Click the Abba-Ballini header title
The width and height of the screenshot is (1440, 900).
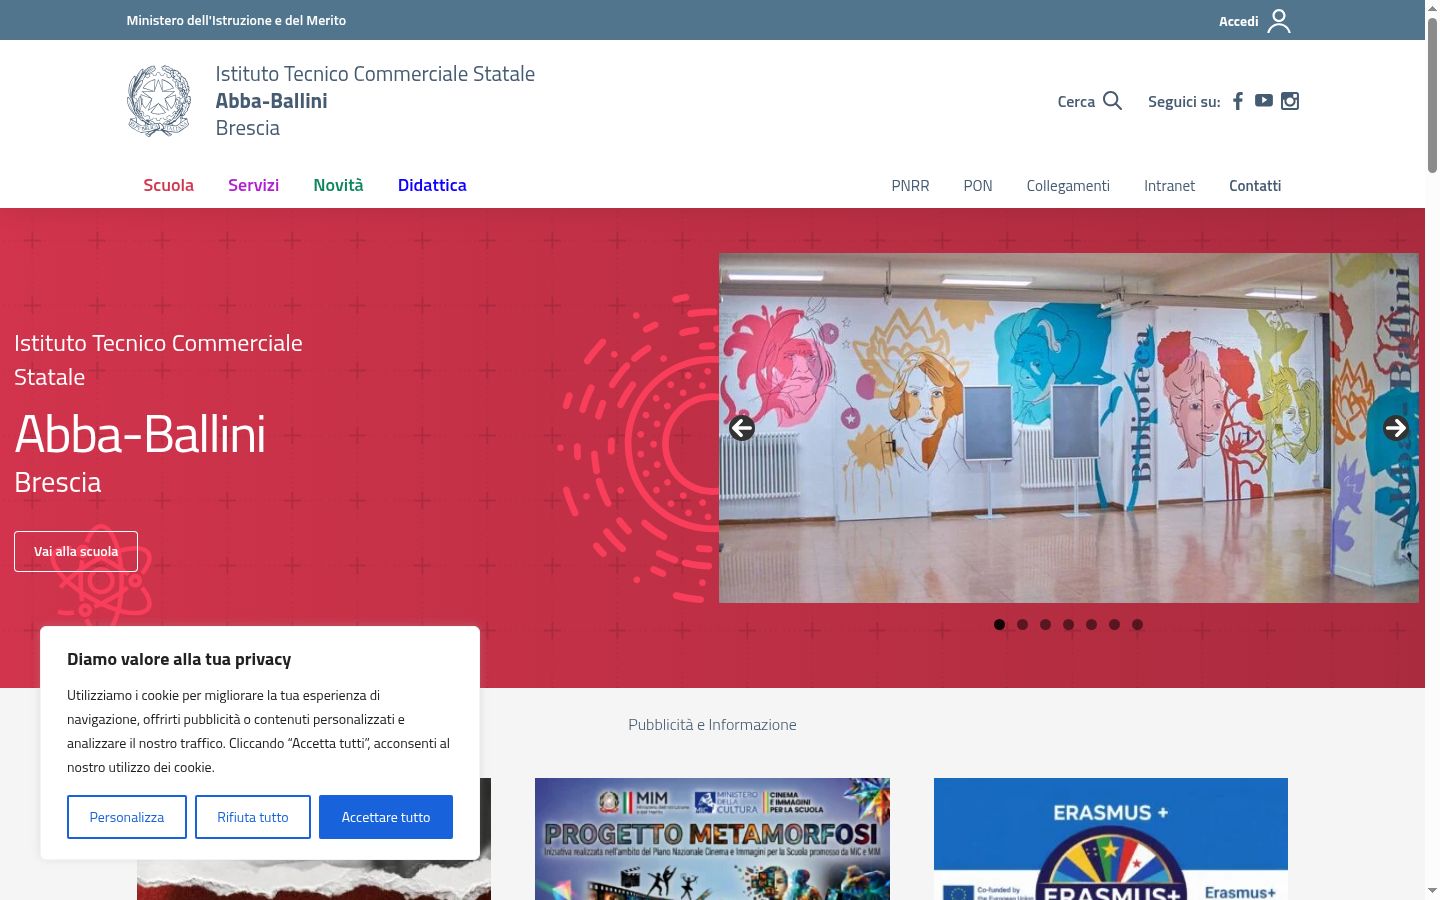(x=271, y=101)
